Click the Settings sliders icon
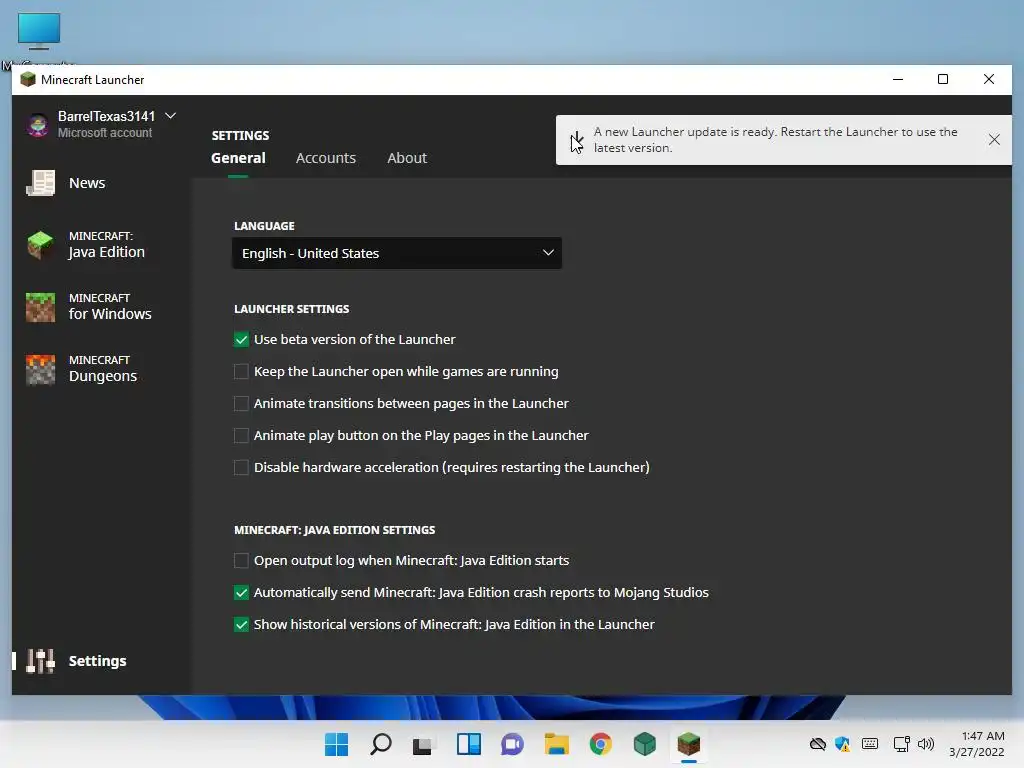Viewport: 1024px width, 768px height. [40, 661]
